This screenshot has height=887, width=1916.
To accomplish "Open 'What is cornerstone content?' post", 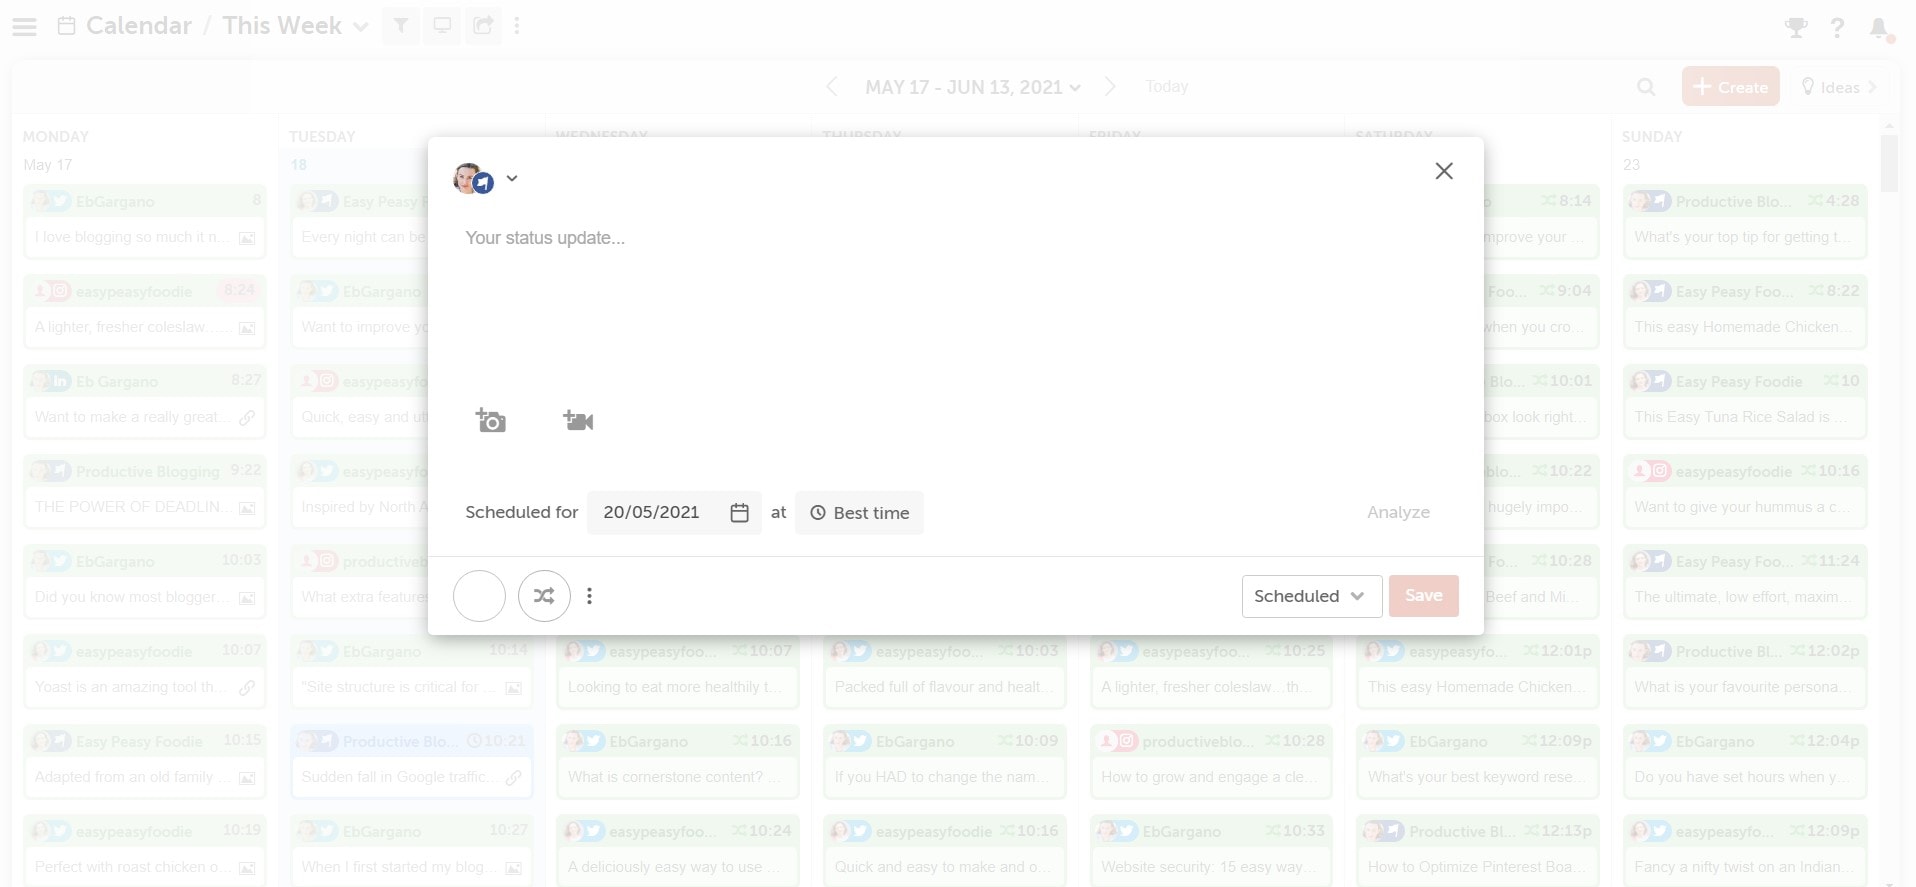I will click(x=678, y=760).
